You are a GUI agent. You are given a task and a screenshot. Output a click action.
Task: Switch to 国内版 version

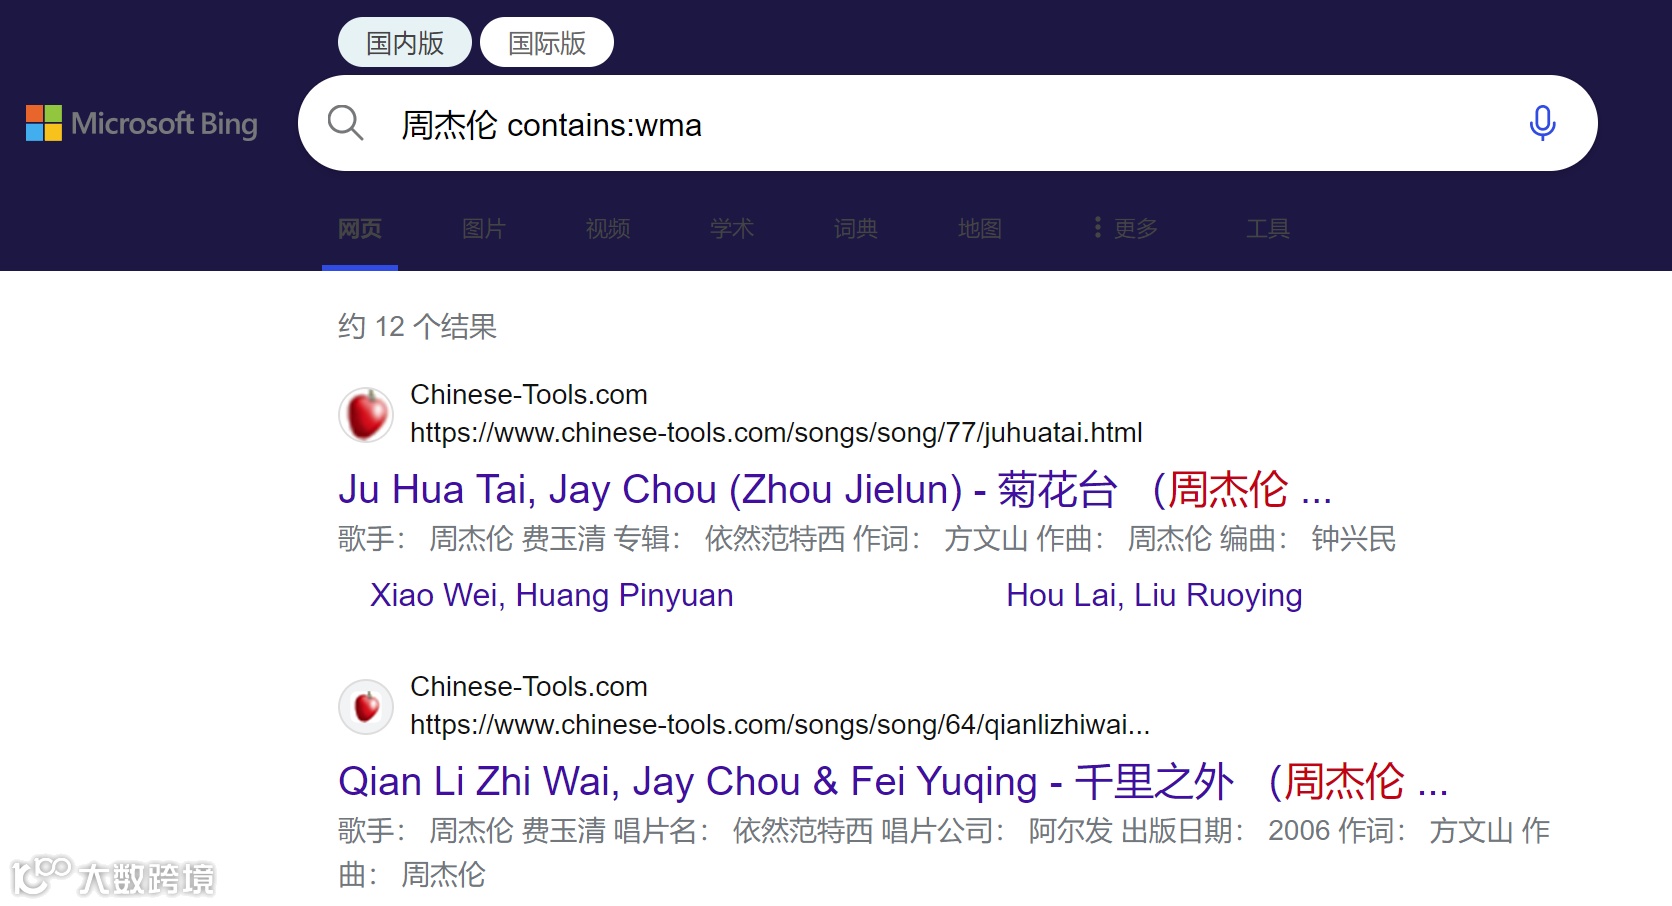coord(404,41)
